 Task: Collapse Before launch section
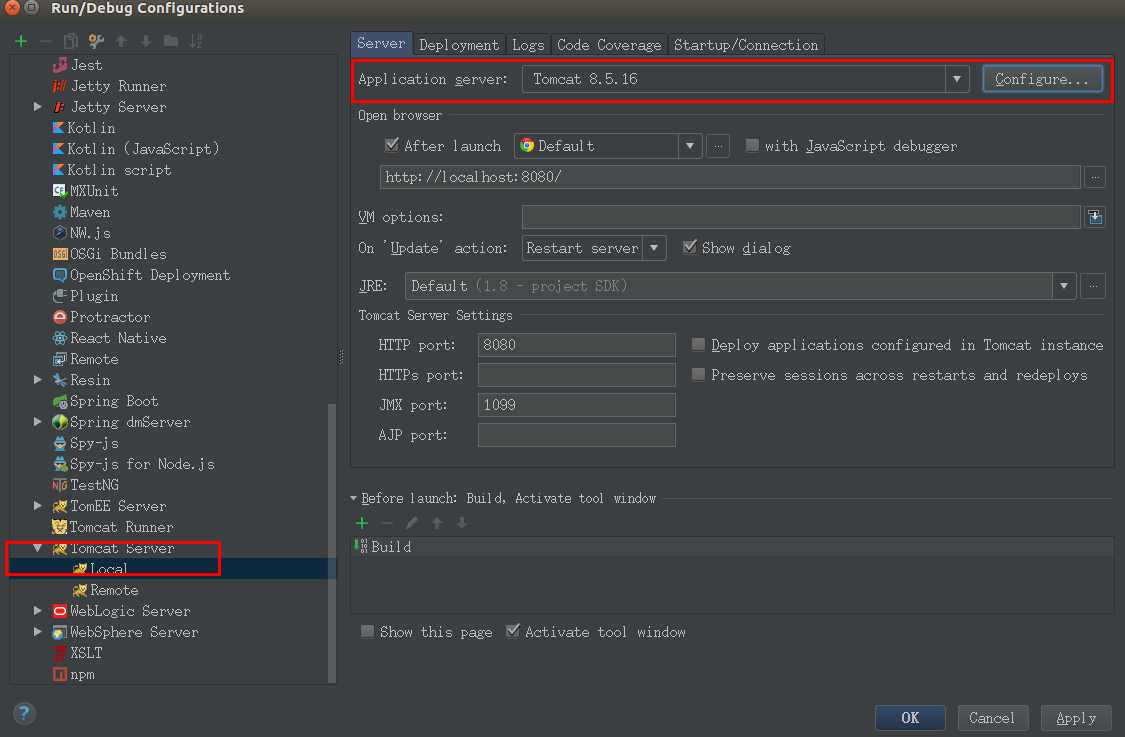[x=354, y=498]
